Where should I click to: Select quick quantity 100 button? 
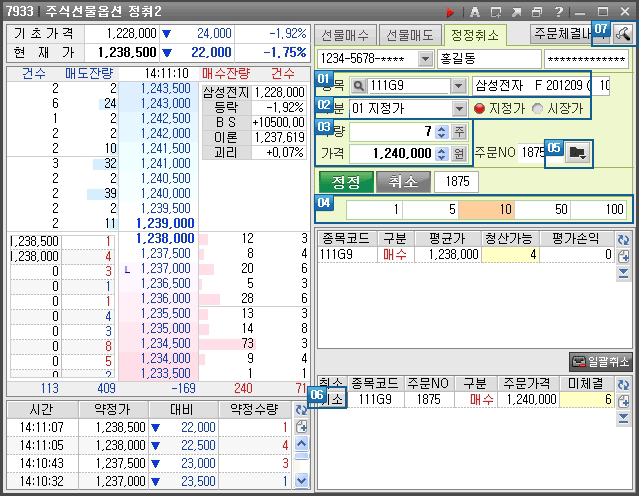click(599, 209)
